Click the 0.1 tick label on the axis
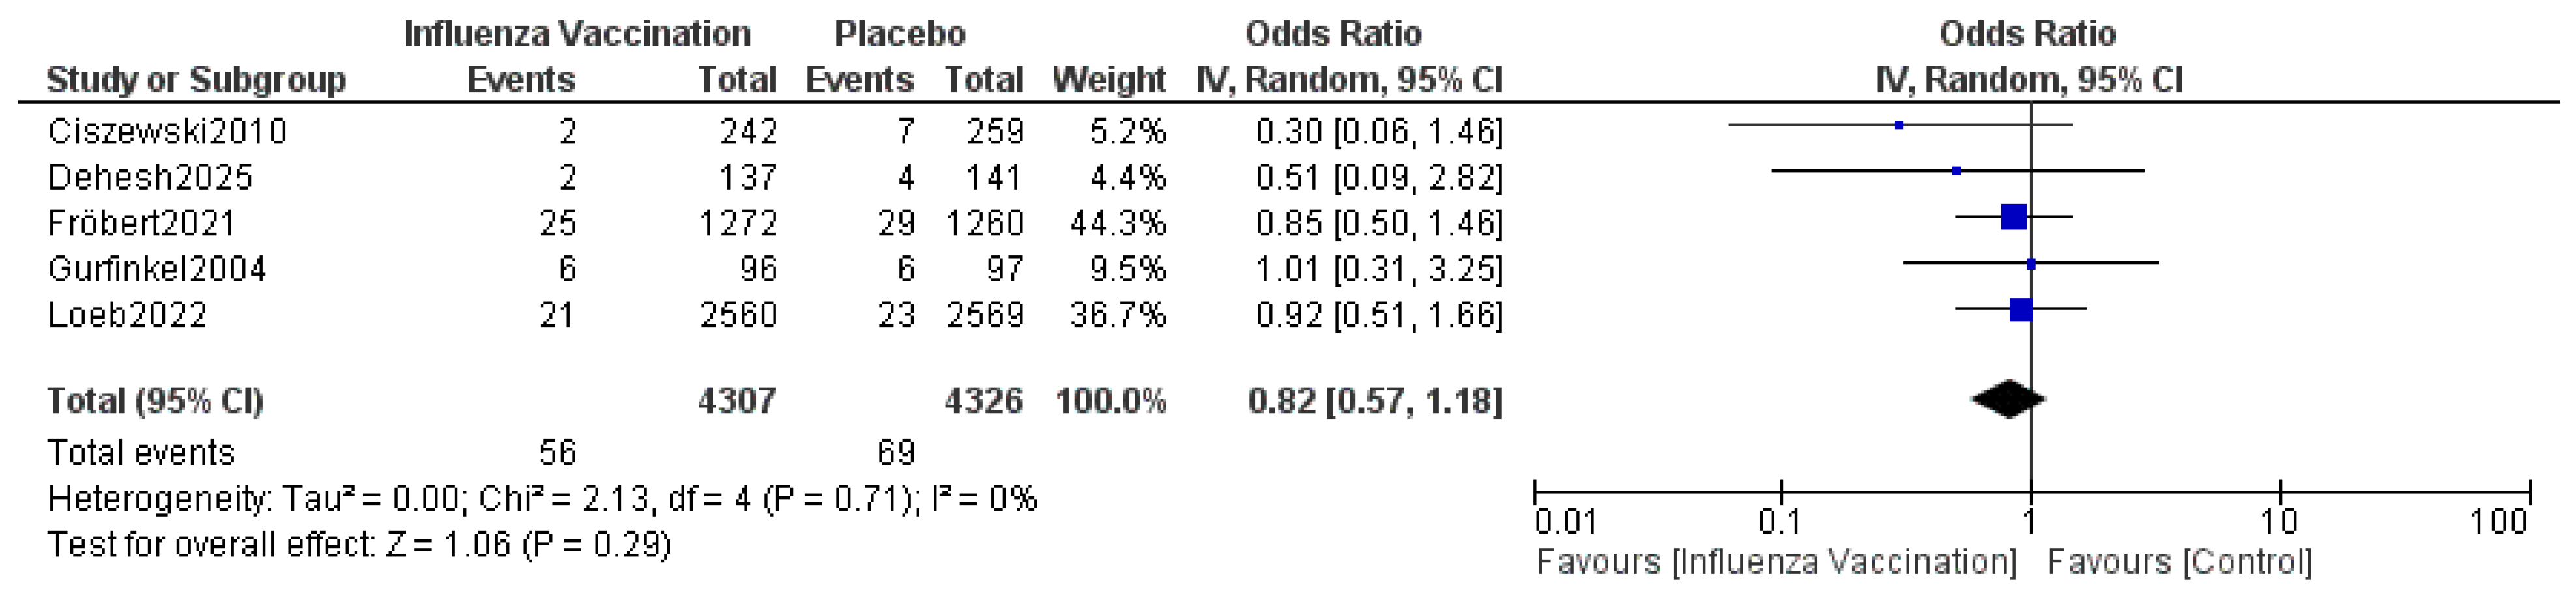The height and width of the screenshot is (602, 2576). pos(1779,521)
